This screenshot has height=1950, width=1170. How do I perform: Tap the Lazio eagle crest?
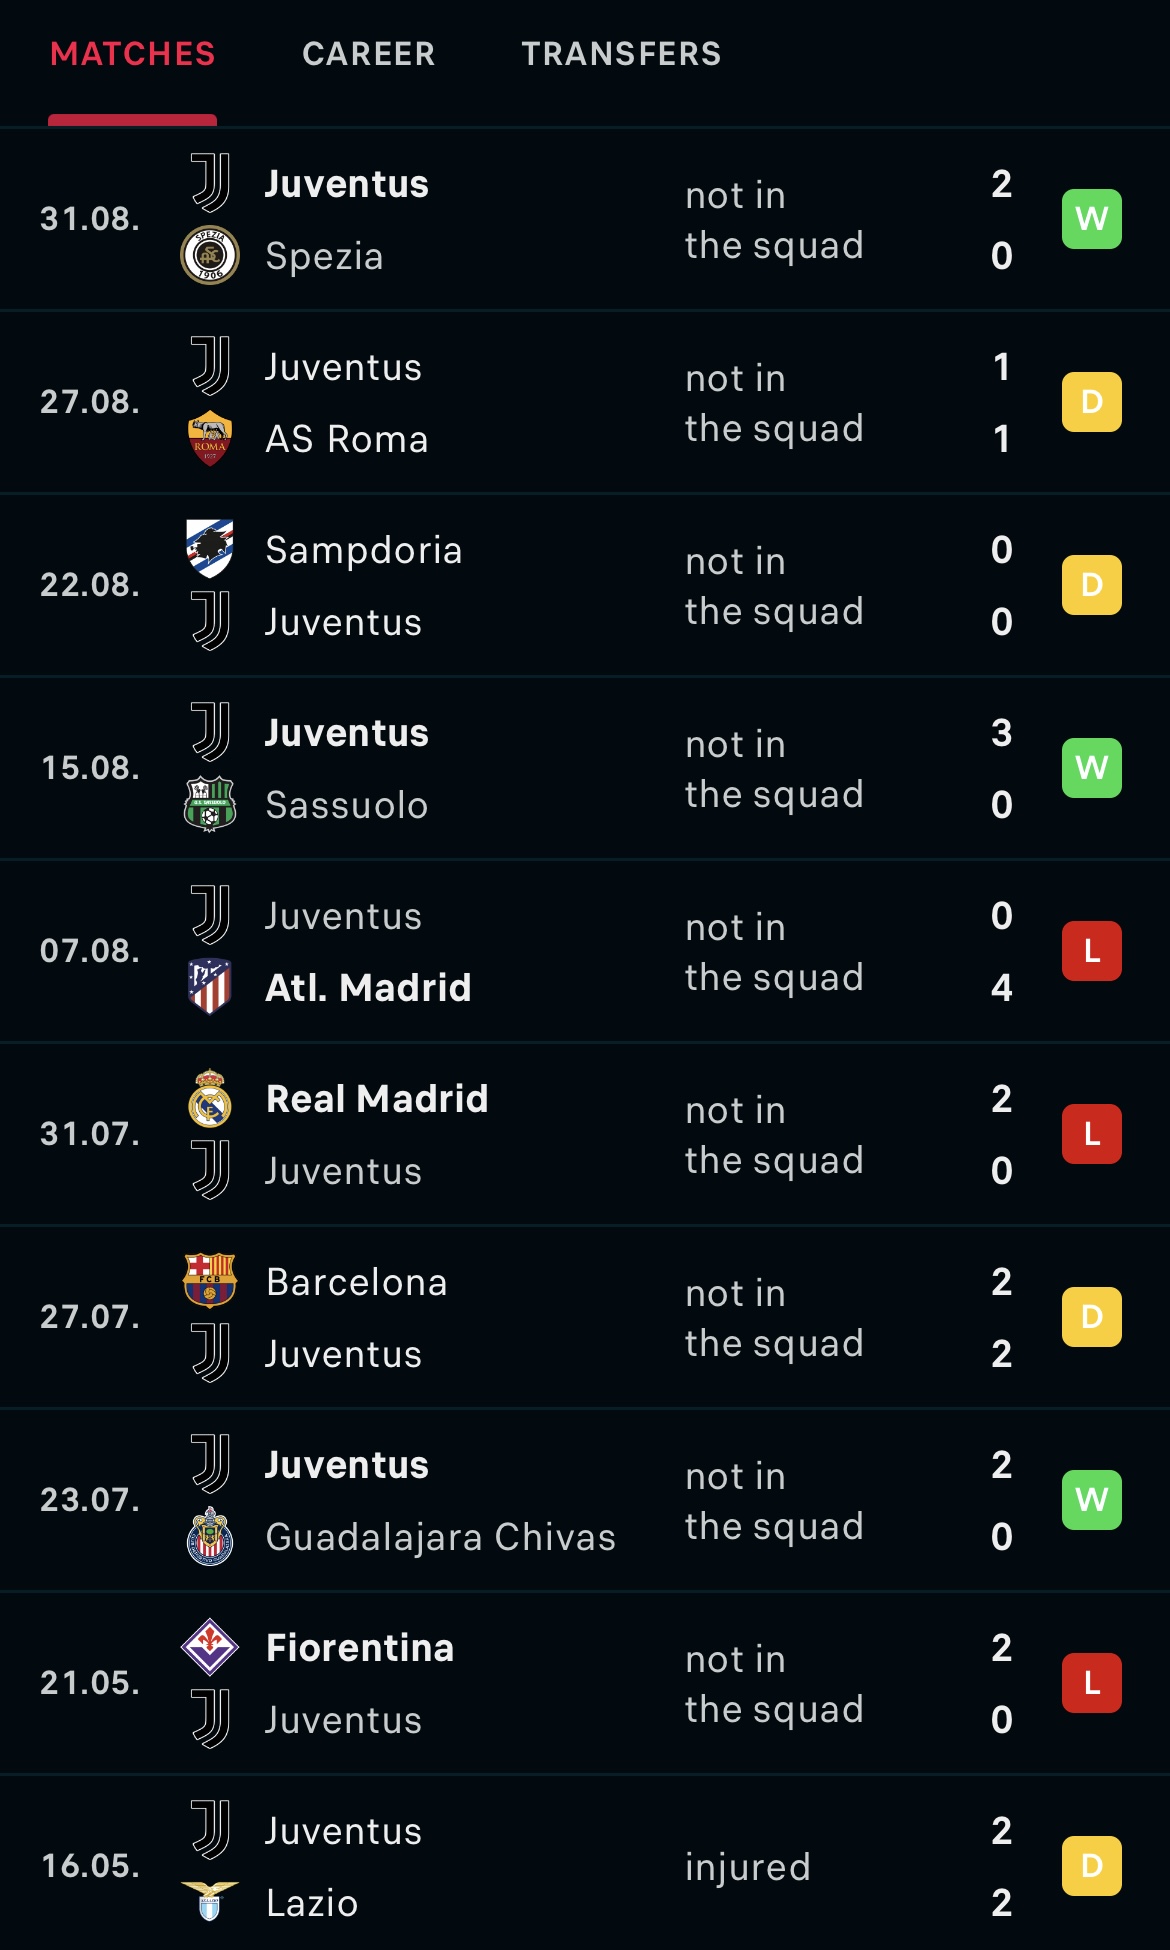(x=210, y=1901)
